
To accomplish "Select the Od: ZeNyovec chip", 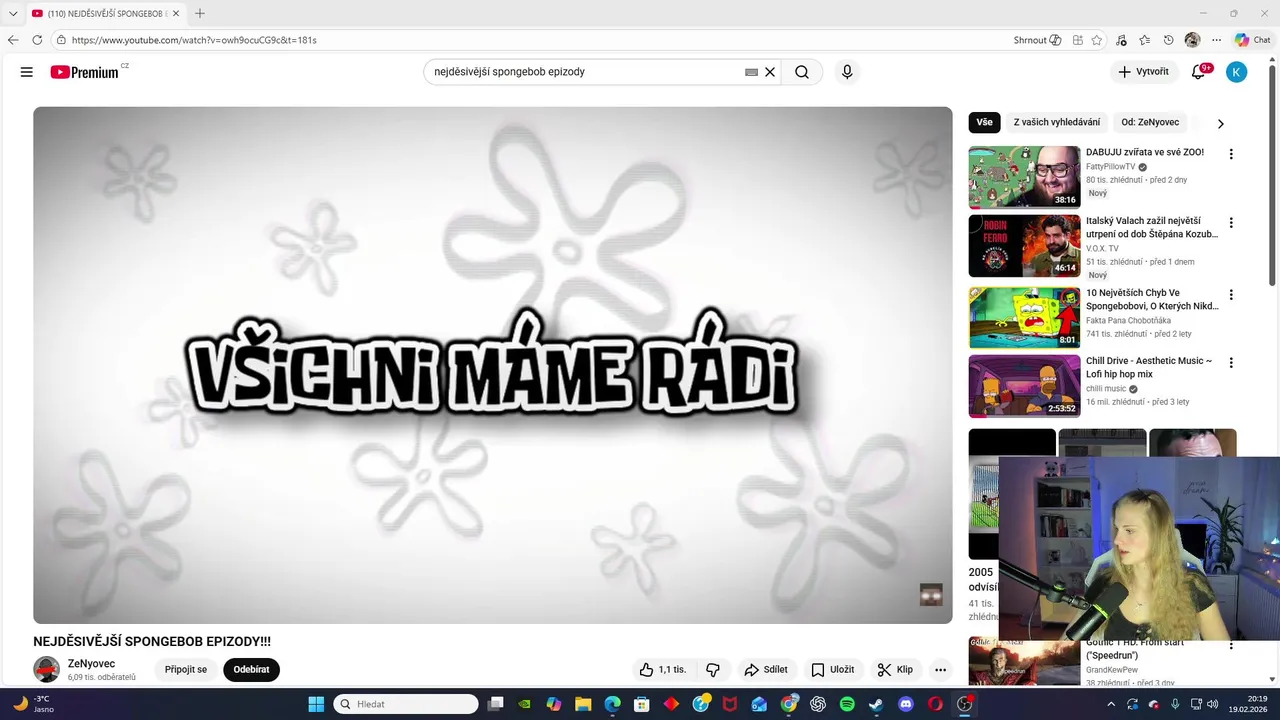I will click(1150, 122).
